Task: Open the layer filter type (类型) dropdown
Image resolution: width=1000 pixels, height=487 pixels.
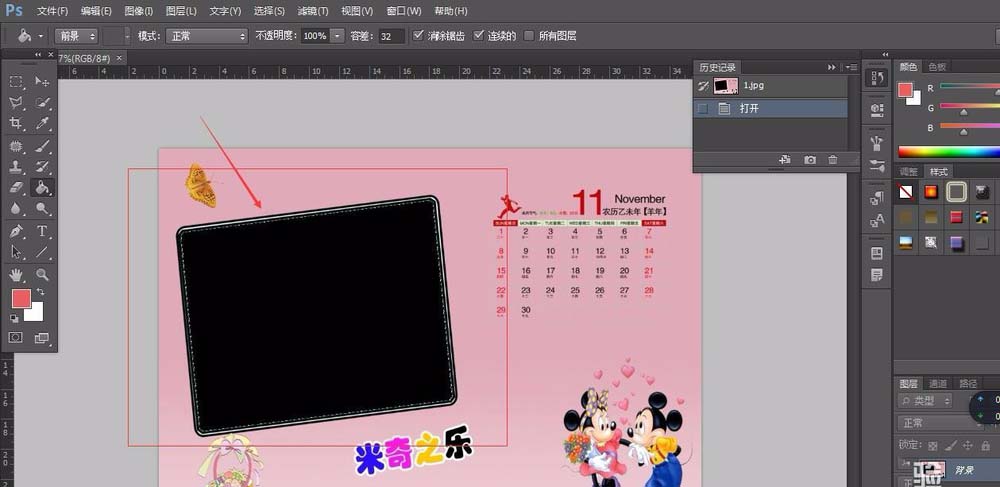Action: click(x=925, y=401)
